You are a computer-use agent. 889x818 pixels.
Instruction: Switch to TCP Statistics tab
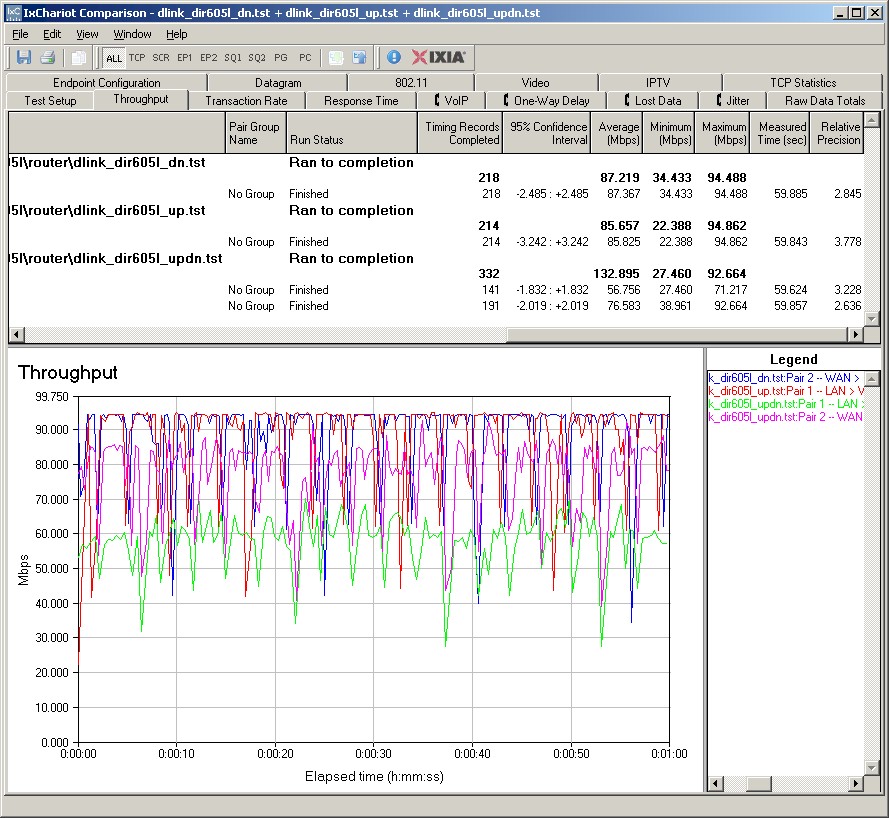(x=803, y=83)
